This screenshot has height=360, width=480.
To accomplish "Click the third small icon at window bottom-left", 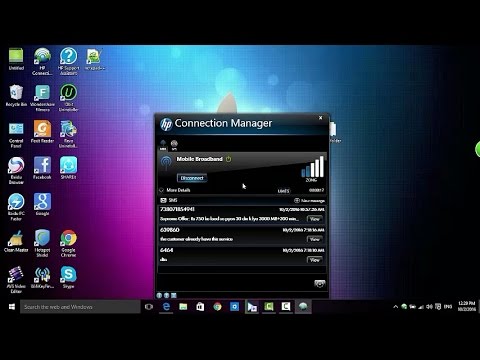I will click(x=174, y=295).
